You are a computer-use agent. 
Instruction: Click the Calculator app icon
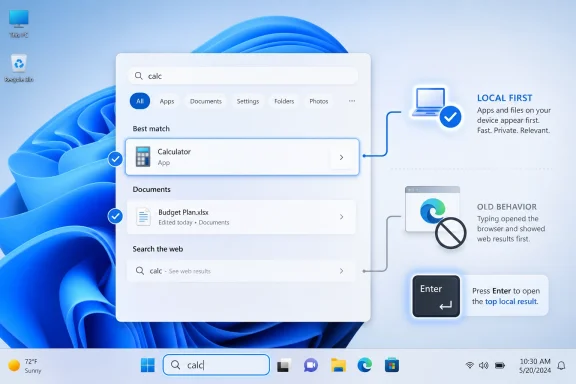[143, 157]
